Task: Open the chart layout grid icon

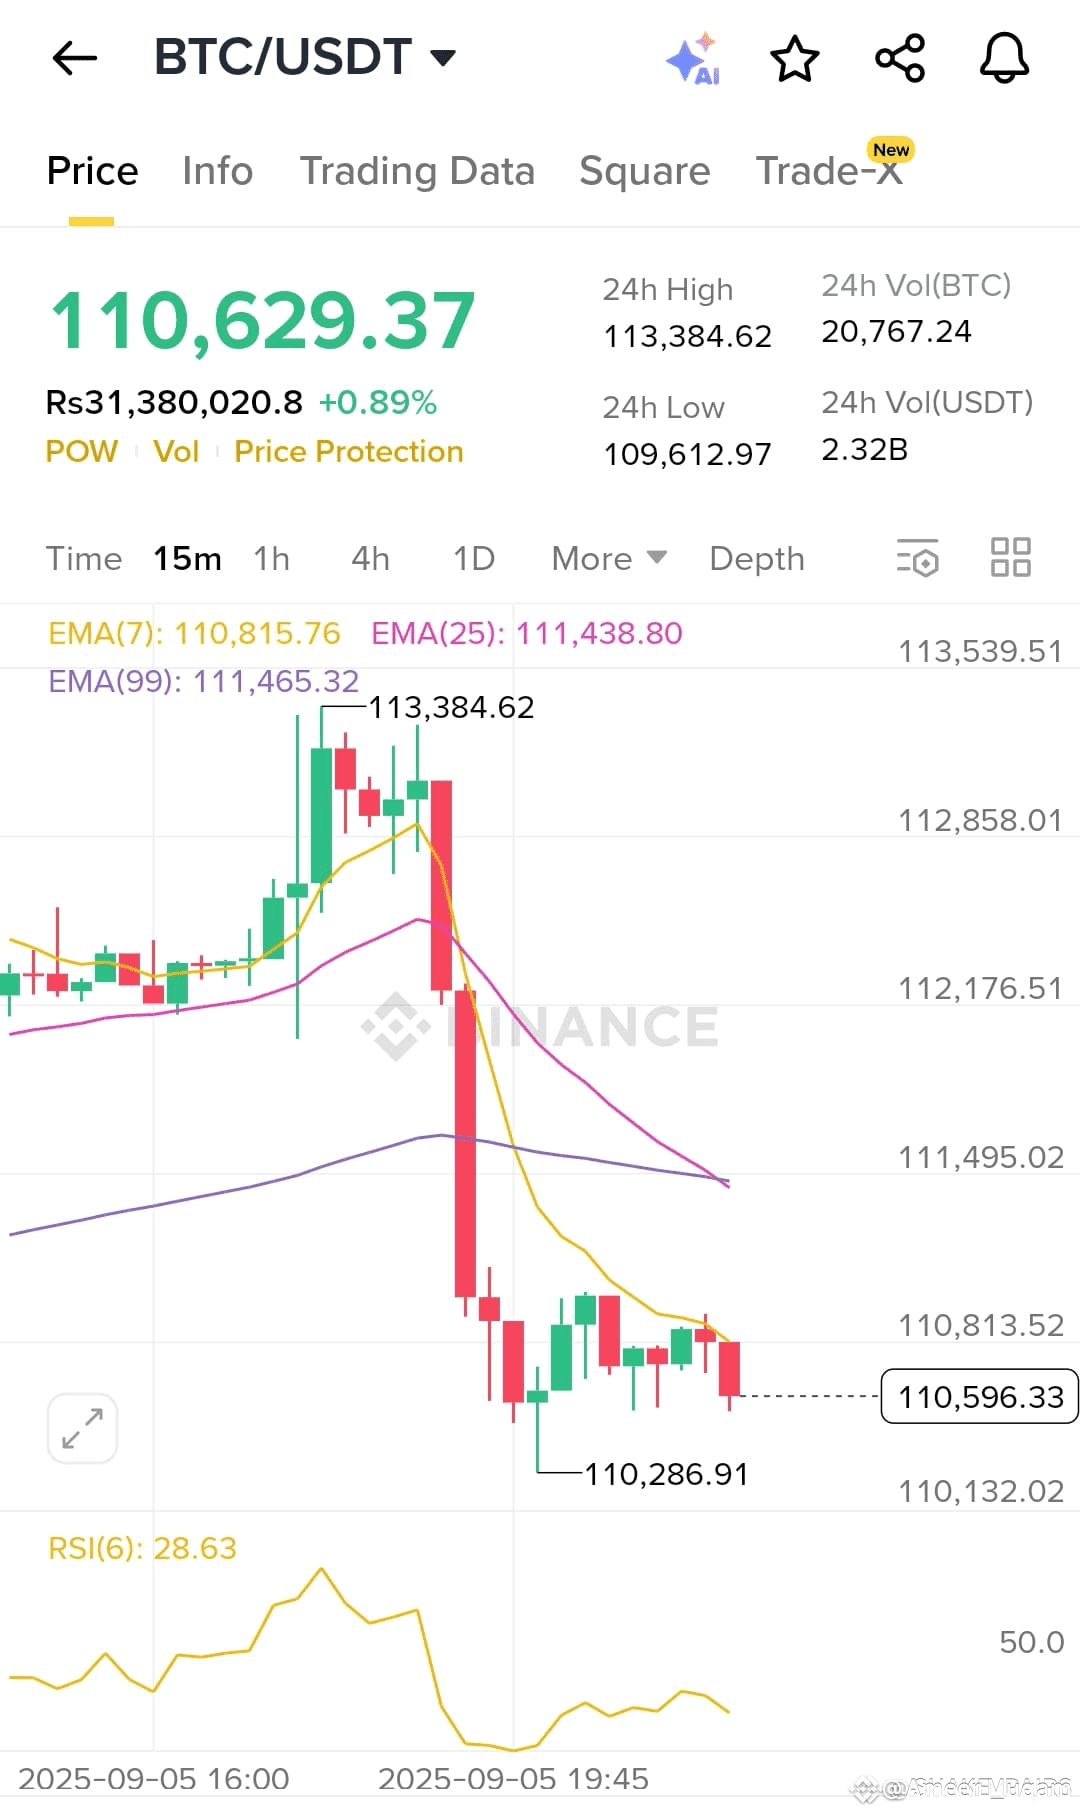Action: pyautogui.click(x=1010, y=558)
